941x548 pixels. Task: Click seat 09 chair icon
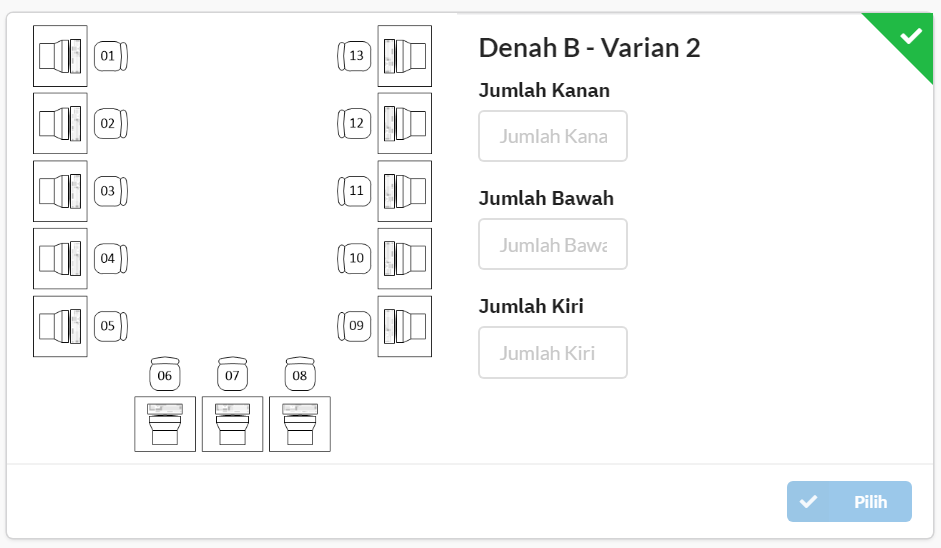point(354,326)
